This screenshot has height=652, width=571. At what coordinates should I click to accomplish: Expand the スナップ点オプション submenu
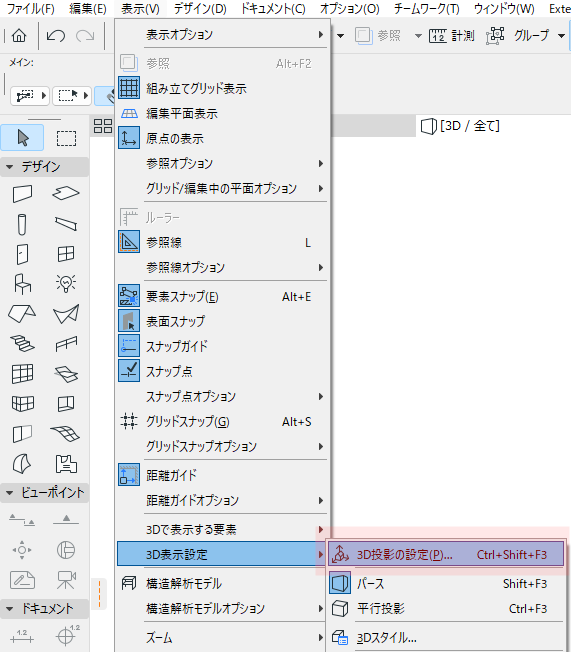click(223, 396)
